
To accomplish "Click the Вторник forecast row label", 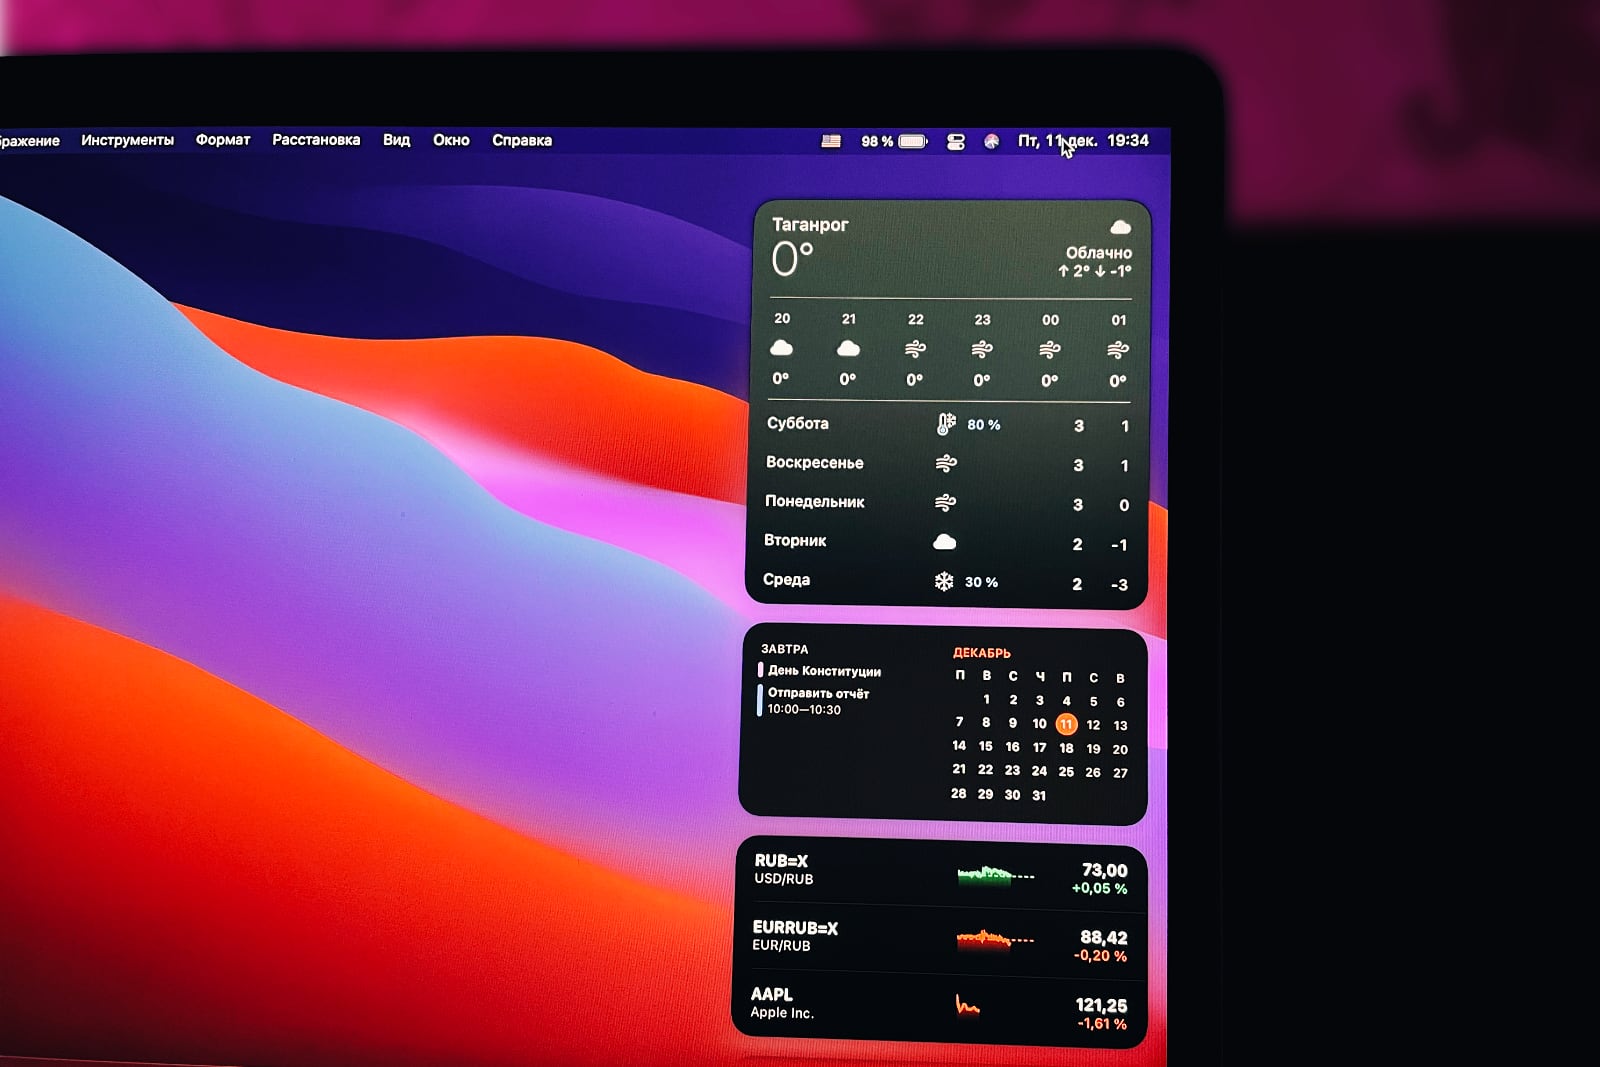I will click(795, 540).
